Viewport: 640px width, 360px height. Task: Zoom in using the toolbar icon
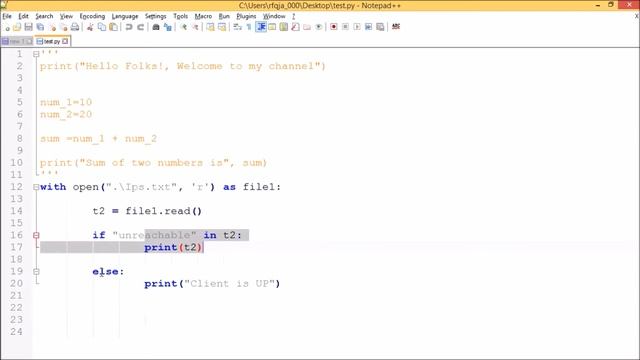click(184, 27)
